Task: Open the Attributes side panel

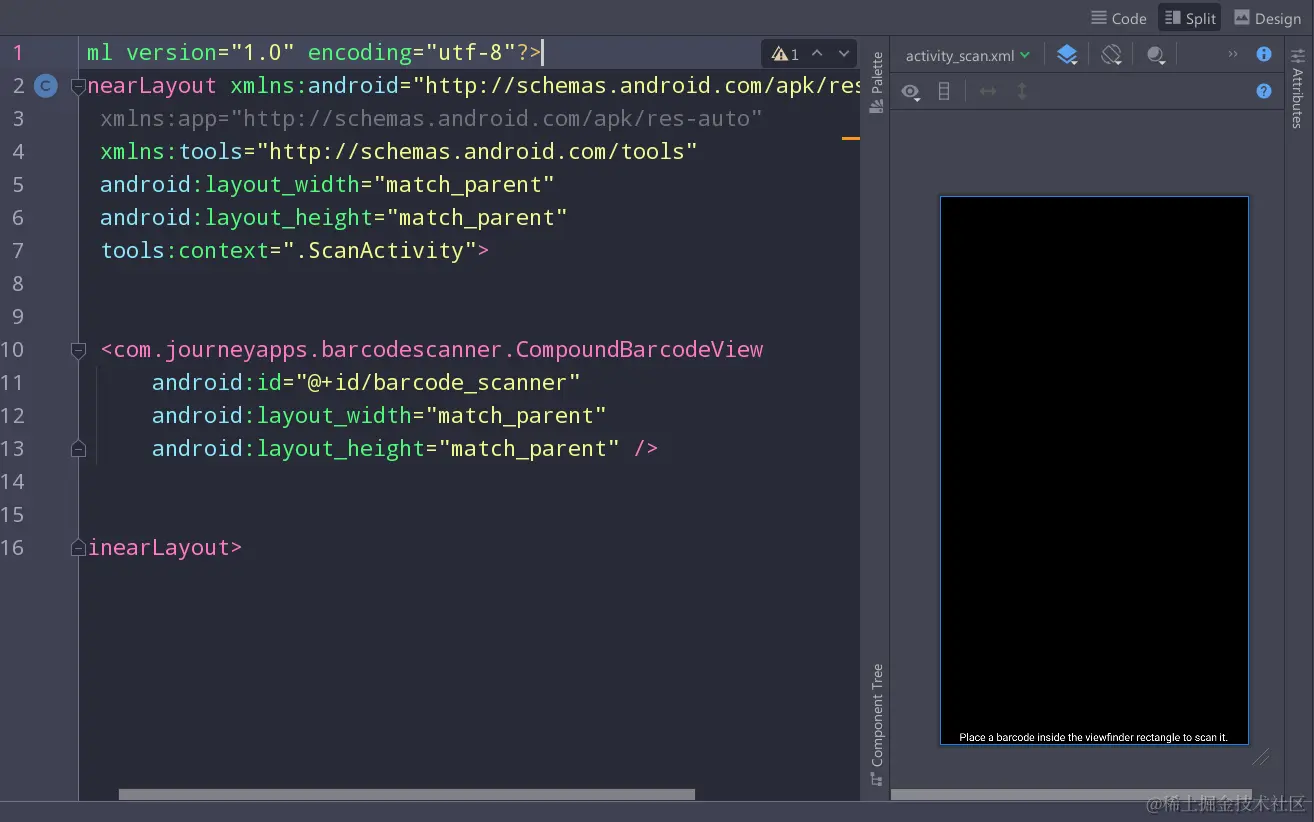Action: coord(1298,88)
